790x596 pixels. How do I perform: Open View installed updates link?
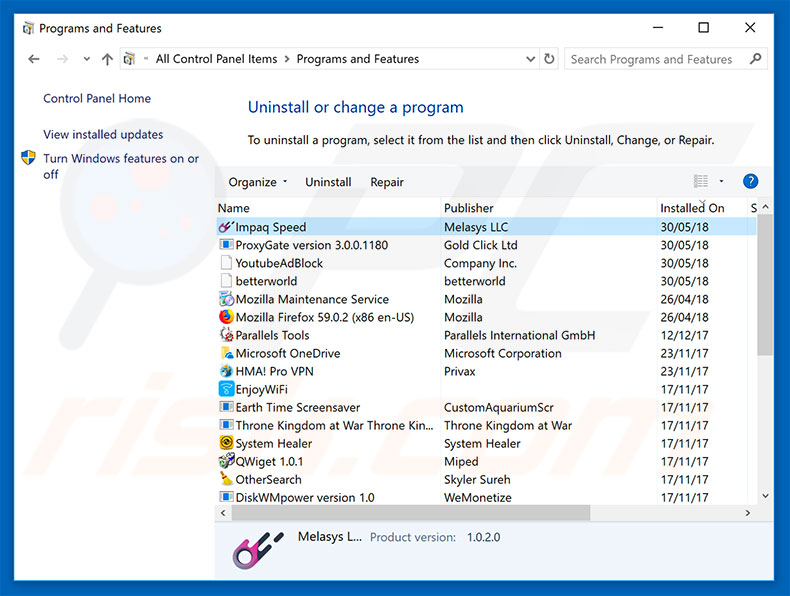coord(103,135)
